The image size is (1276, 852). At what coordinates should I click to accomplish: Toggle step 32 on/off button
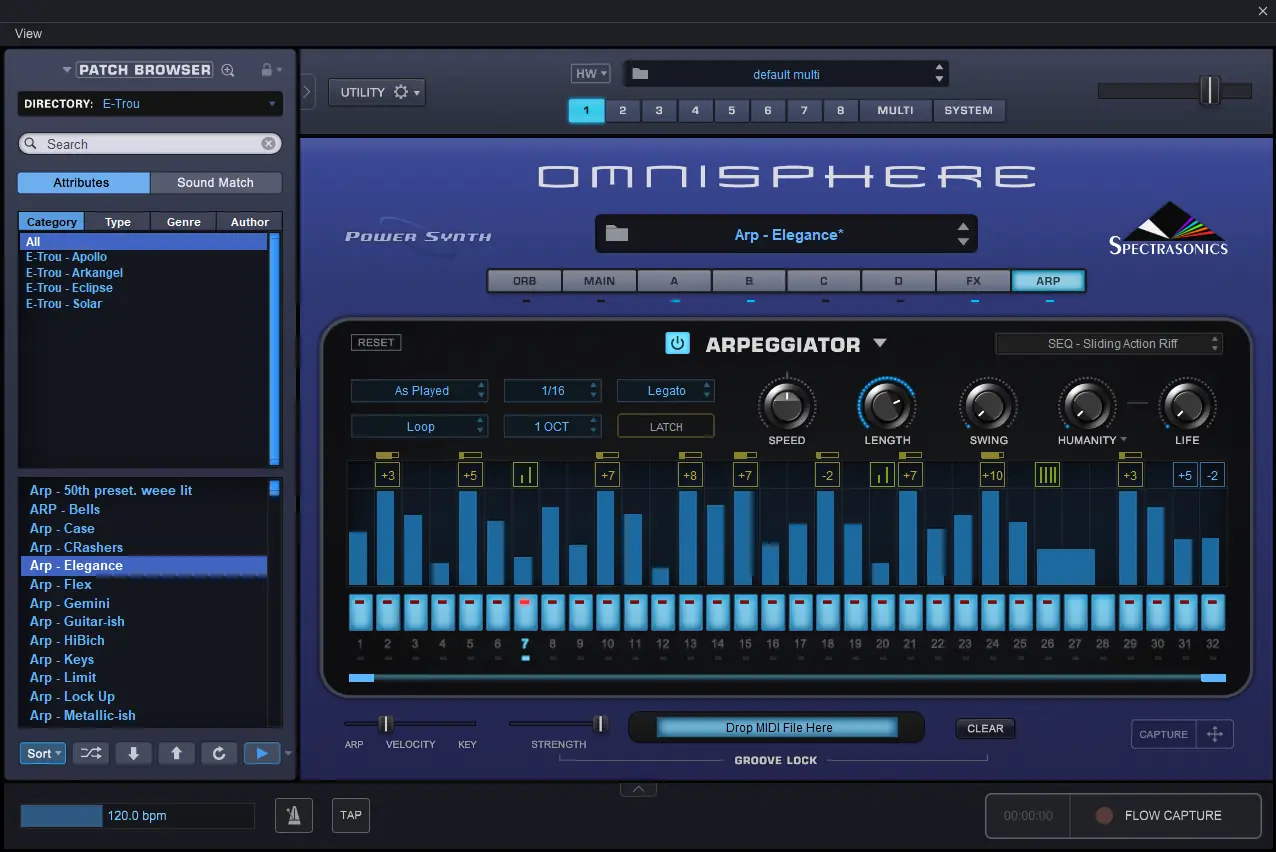[1212, 612]
